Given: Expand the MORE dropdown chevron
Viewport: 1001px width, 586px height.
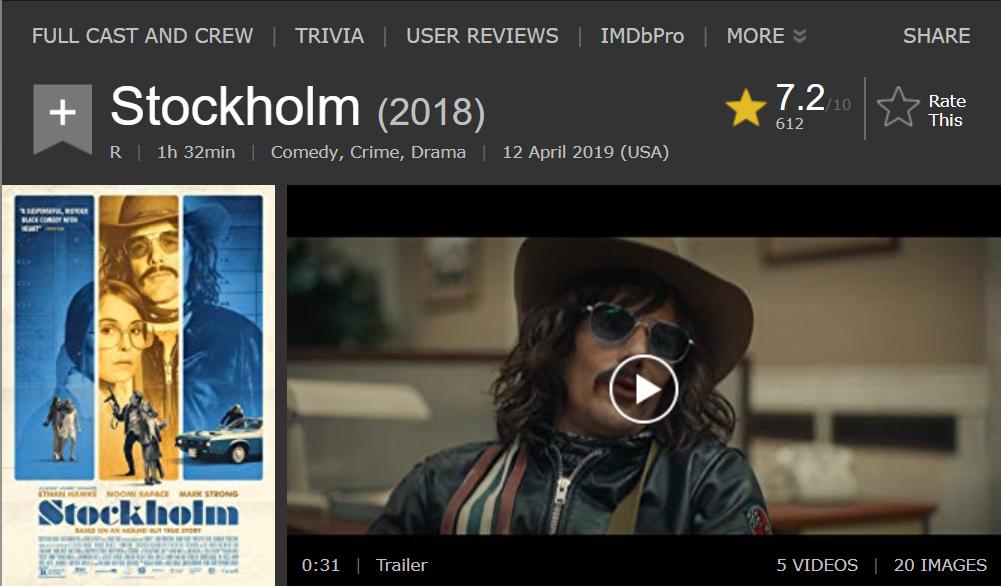Looking at the screenshot, I should pos(799,36).
